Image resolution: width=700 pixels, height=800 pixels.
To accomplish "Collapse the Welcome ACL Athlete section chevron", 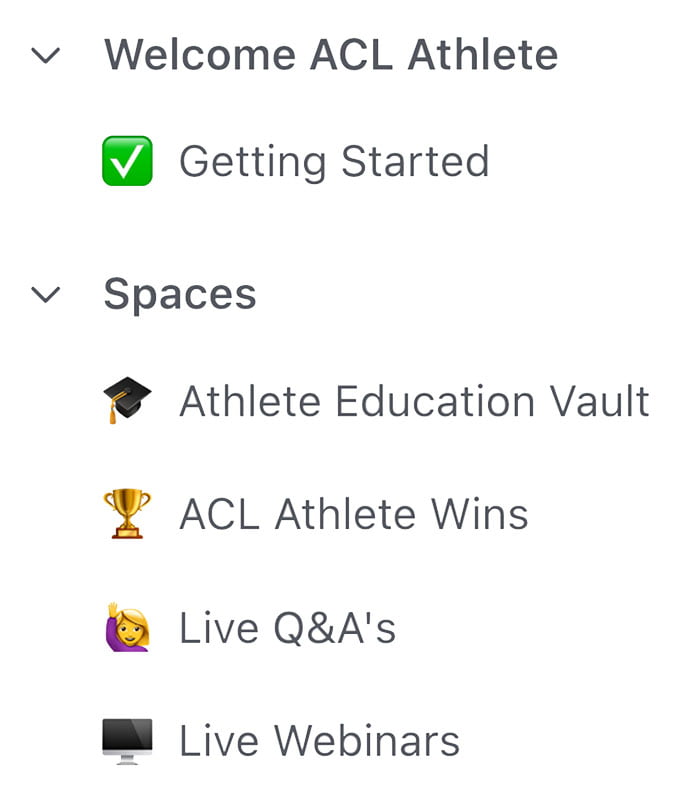I will [46, 55].
